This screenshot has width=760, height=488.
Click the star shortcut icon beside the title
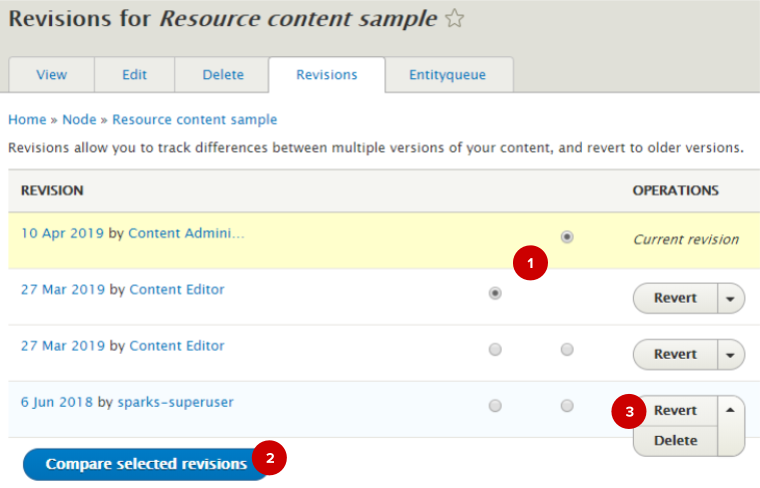tap(455, 19)
